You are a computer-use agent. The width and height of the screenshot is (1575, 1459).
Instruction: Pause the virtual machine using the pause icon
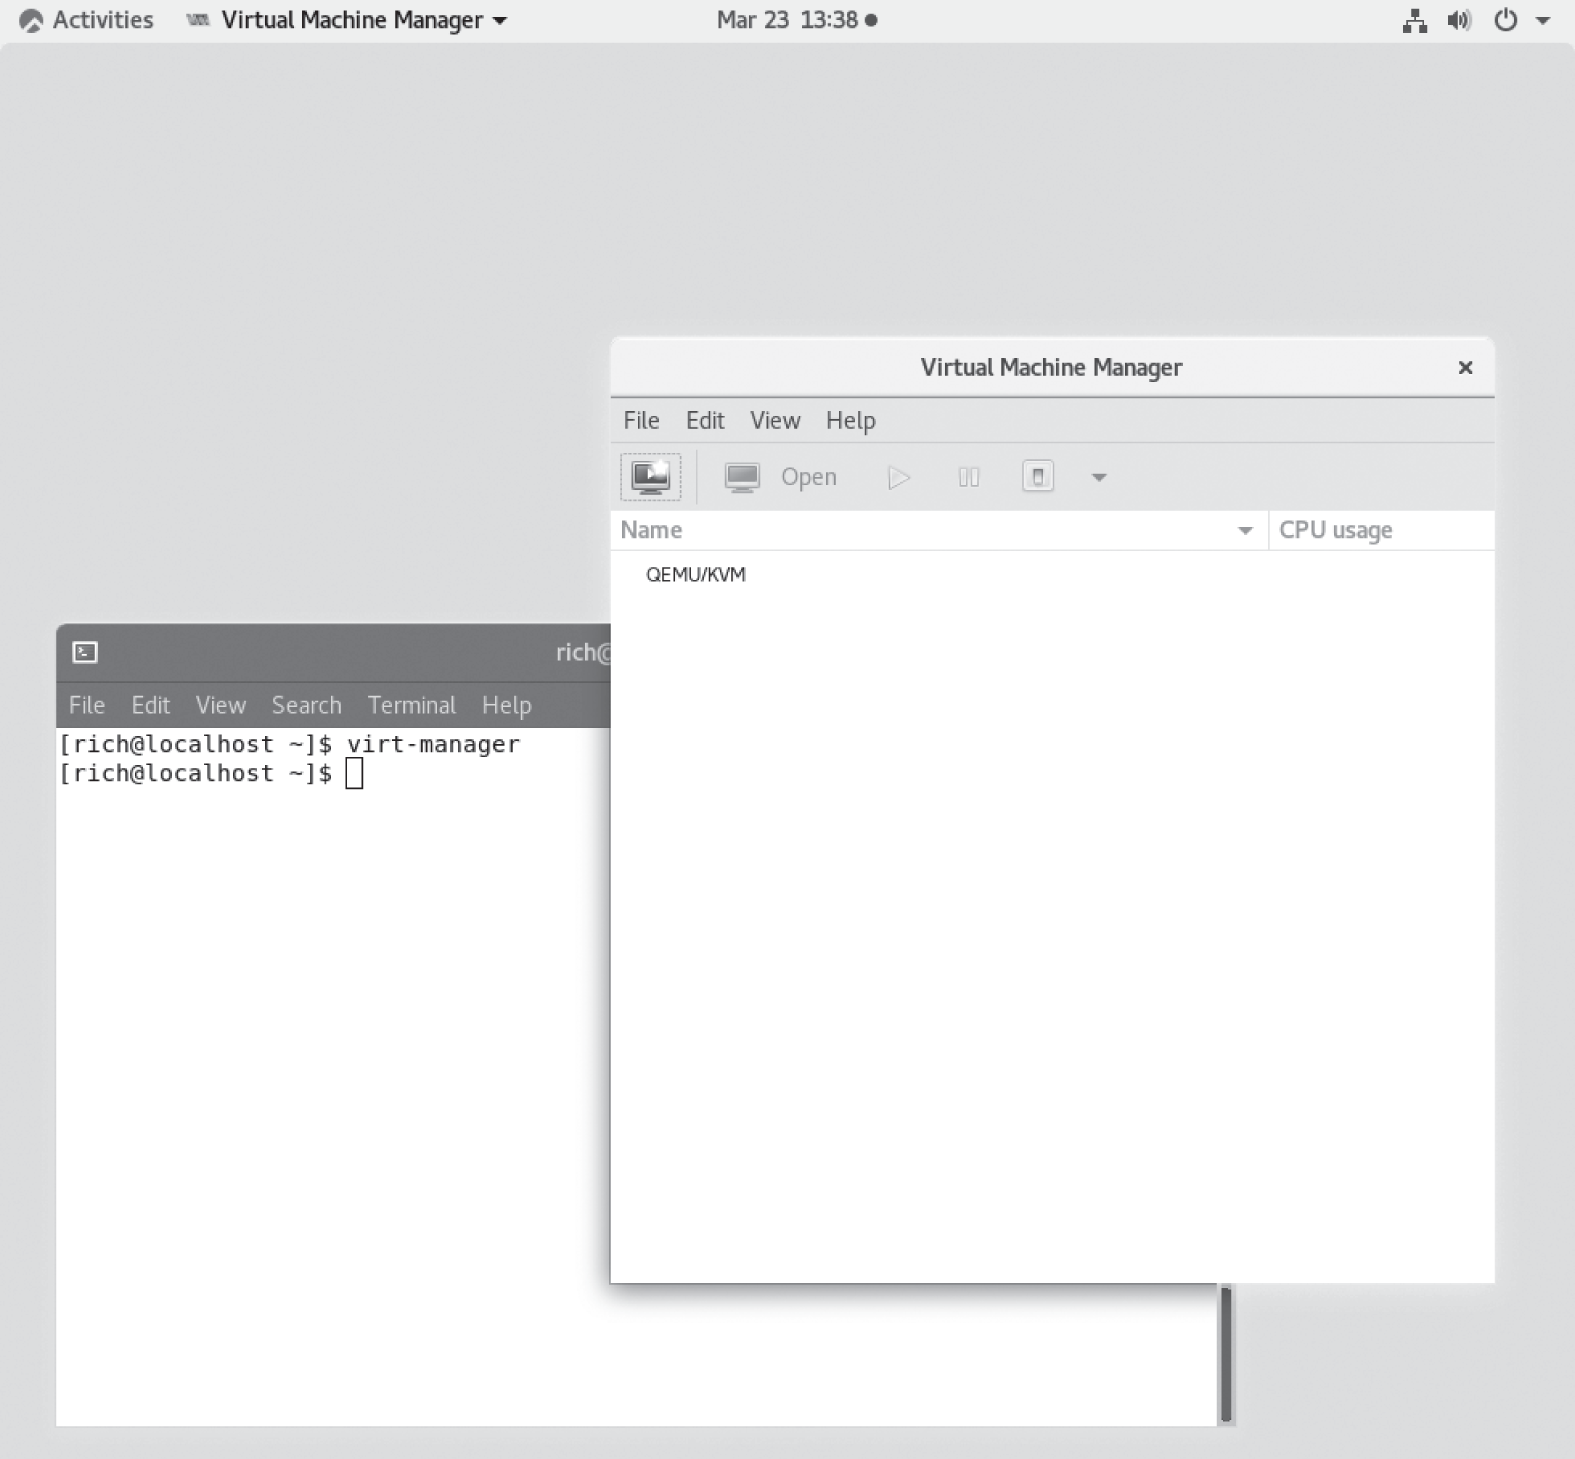[x=968, y=478]
